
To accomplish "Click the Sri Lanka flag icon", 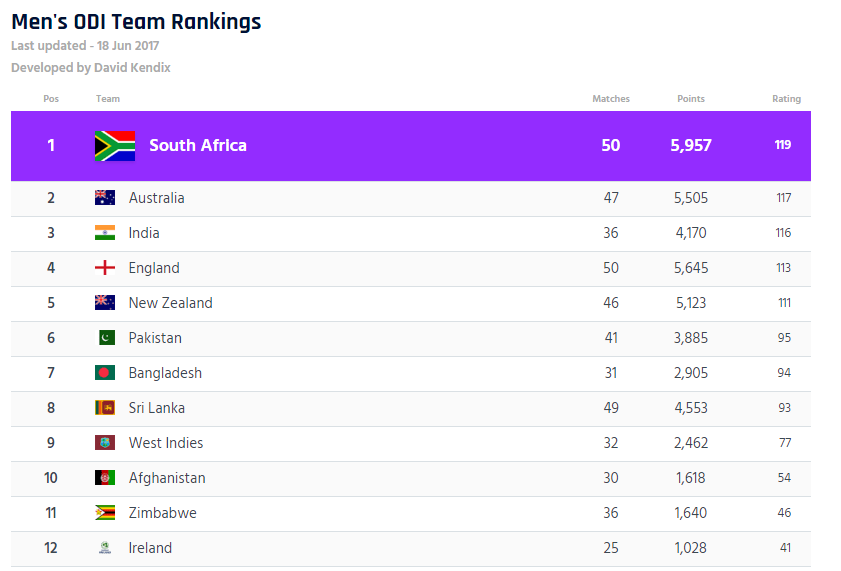I will click(105, 408).
